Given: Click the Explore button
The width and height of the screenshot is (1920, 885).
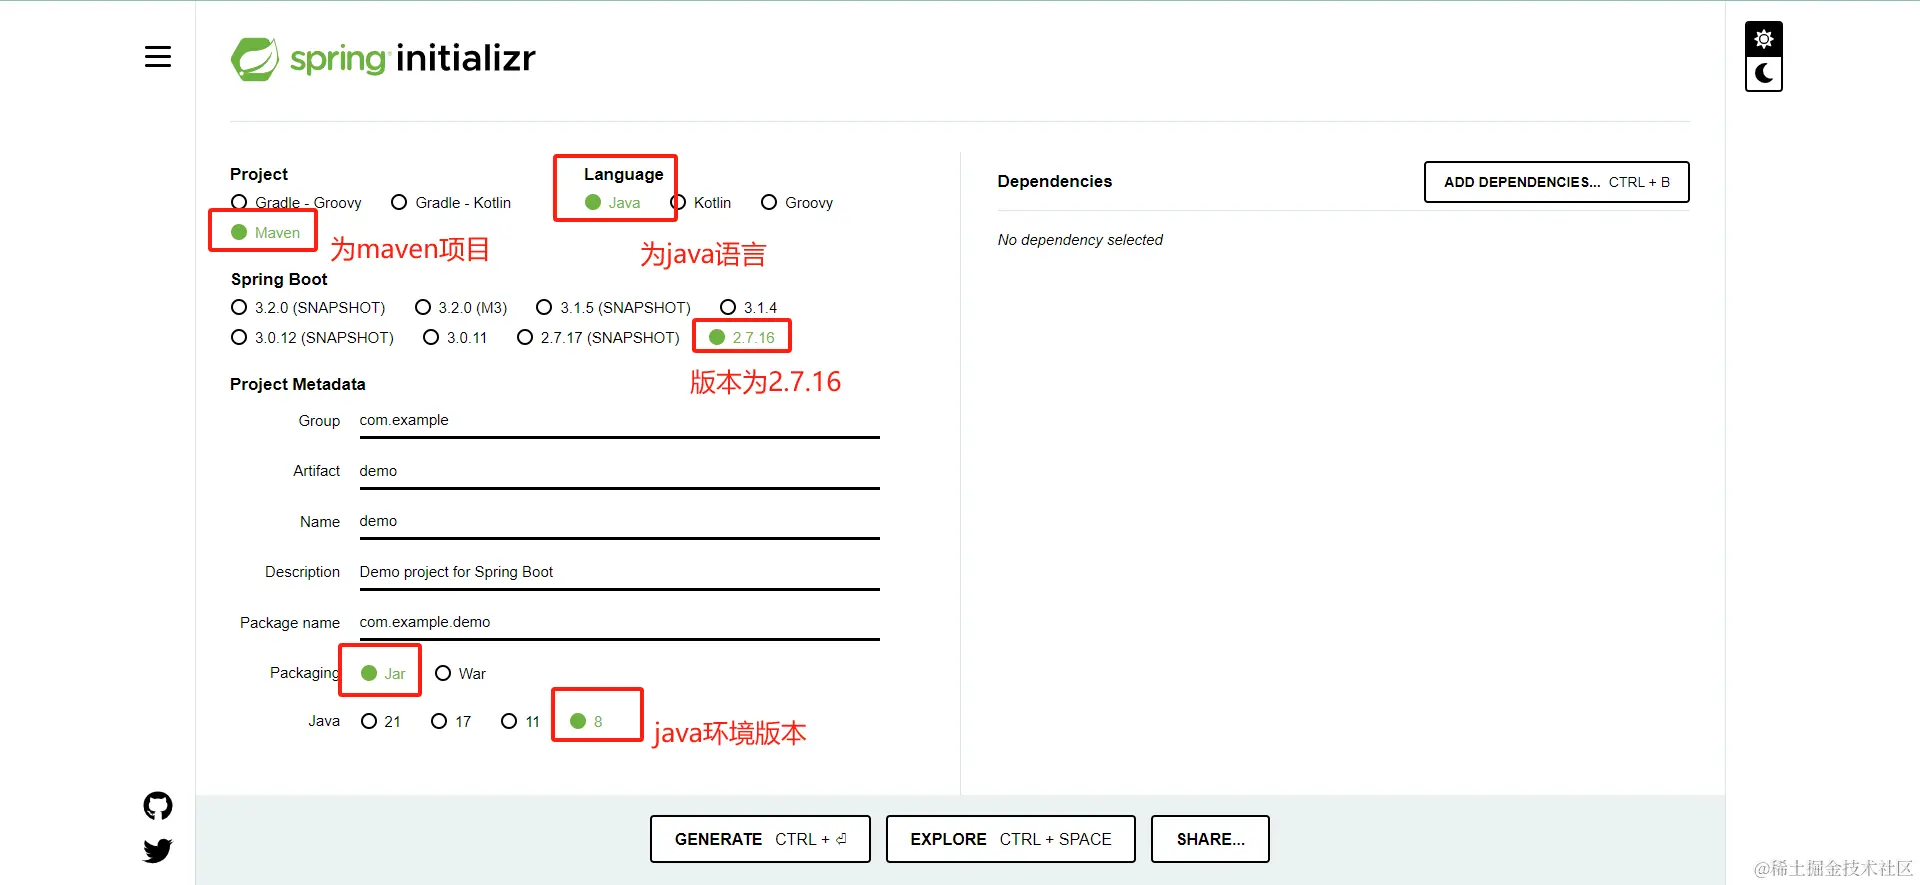Looking at the screenshot, I should point(1011,839).
